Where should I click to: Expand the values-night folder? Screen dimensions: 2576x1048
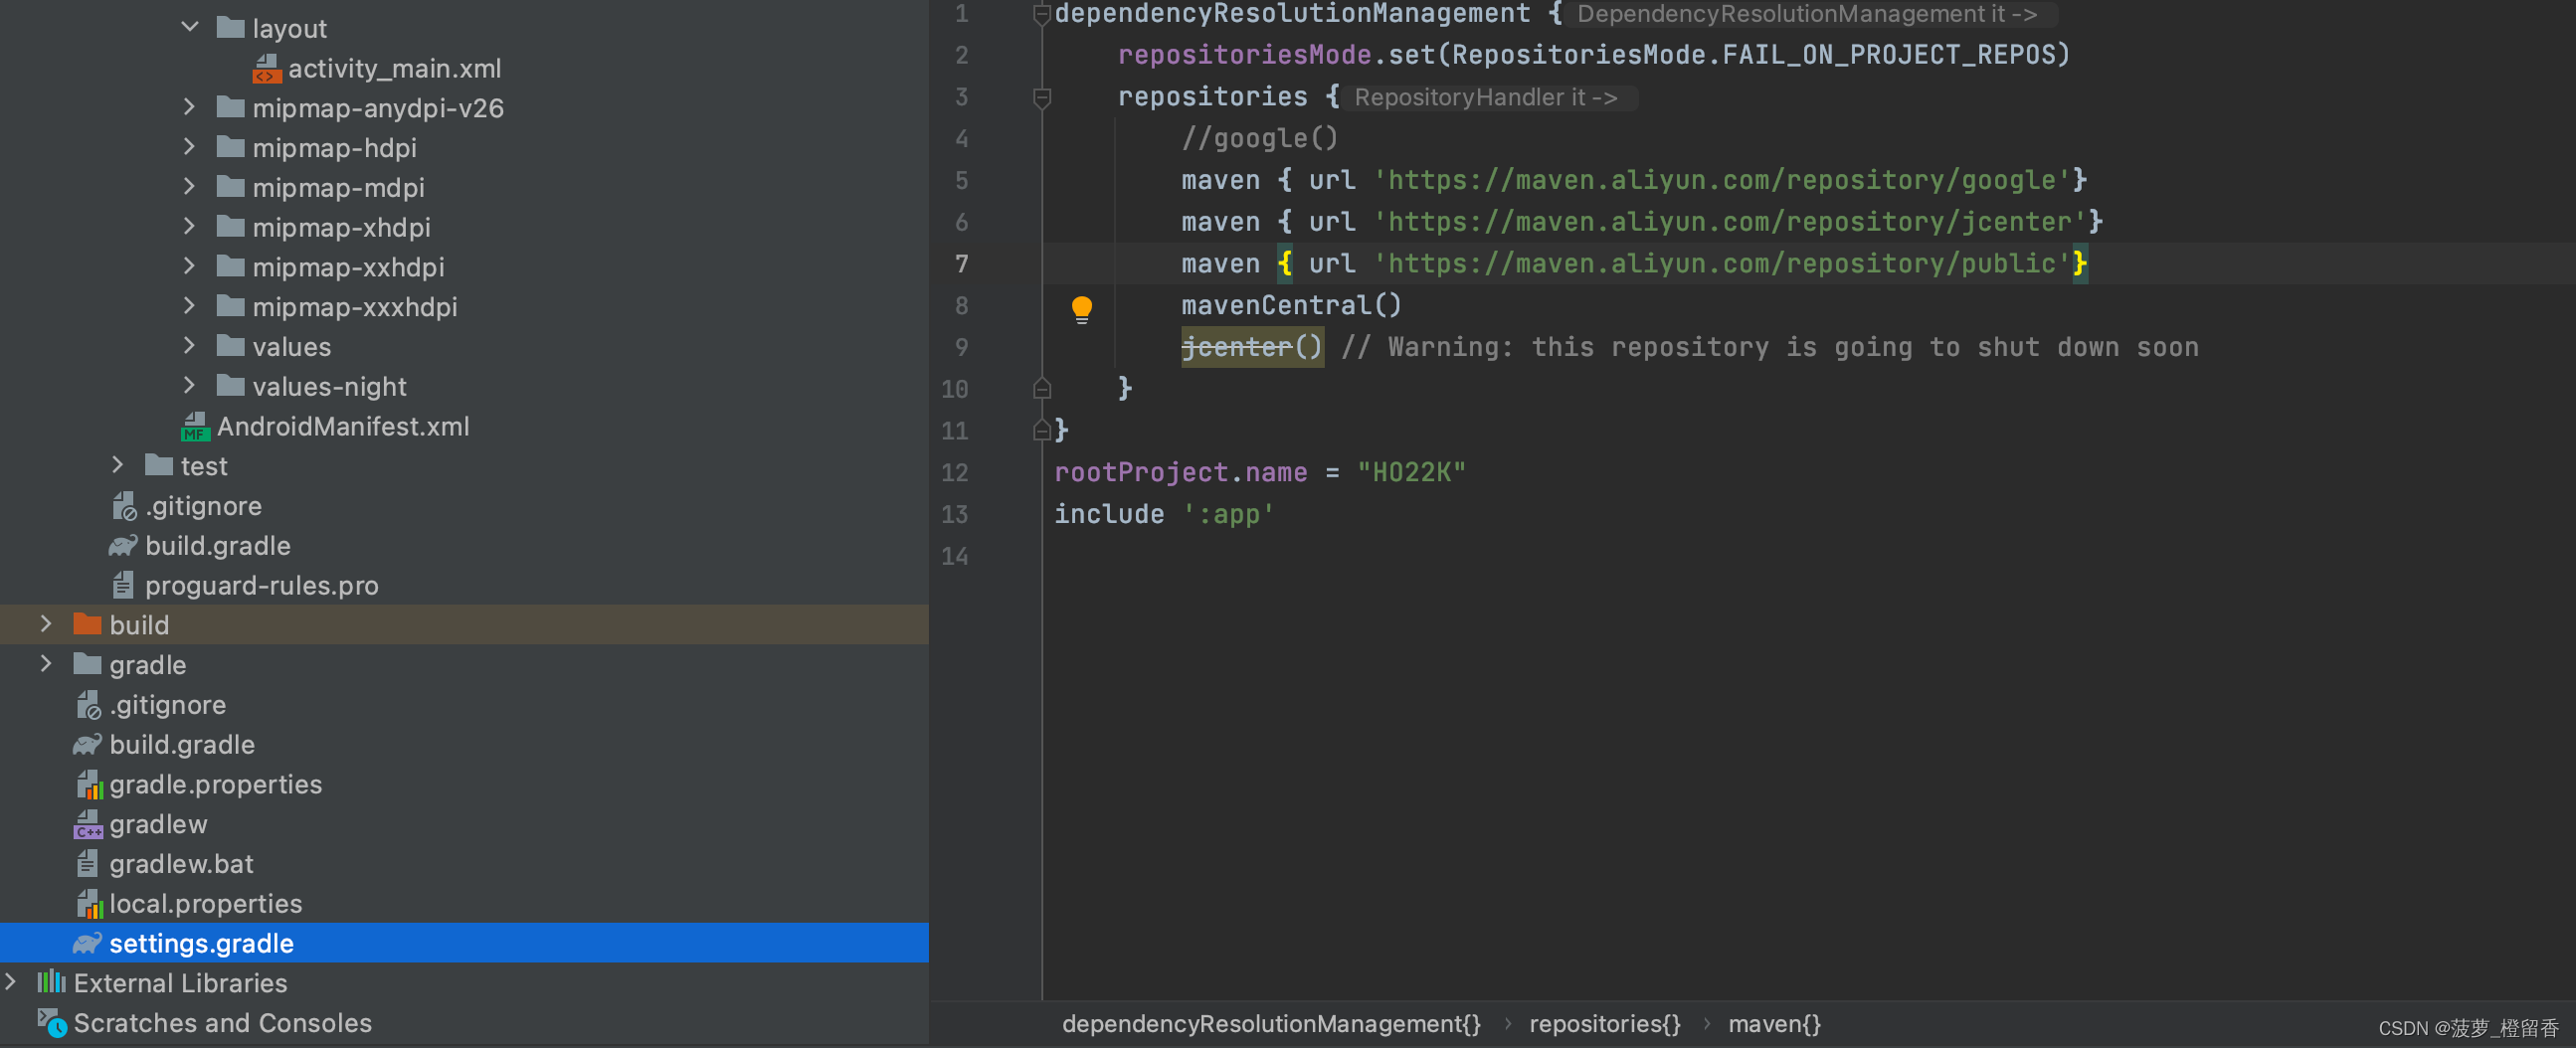(190, 386)
